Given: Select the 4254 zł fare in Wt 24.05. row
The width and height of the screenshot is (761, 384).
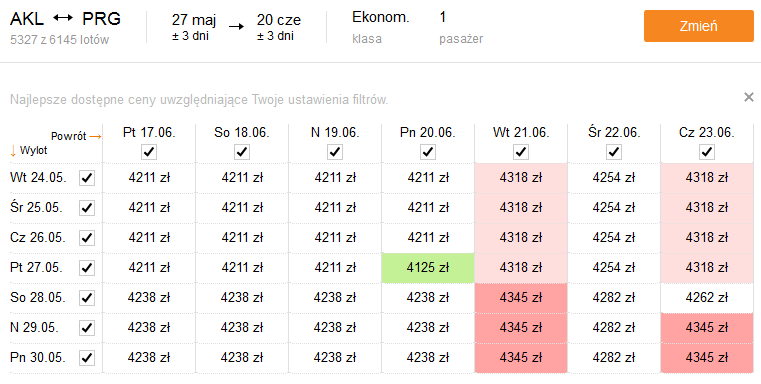Looking at the screenshot, I should [614, 178].
